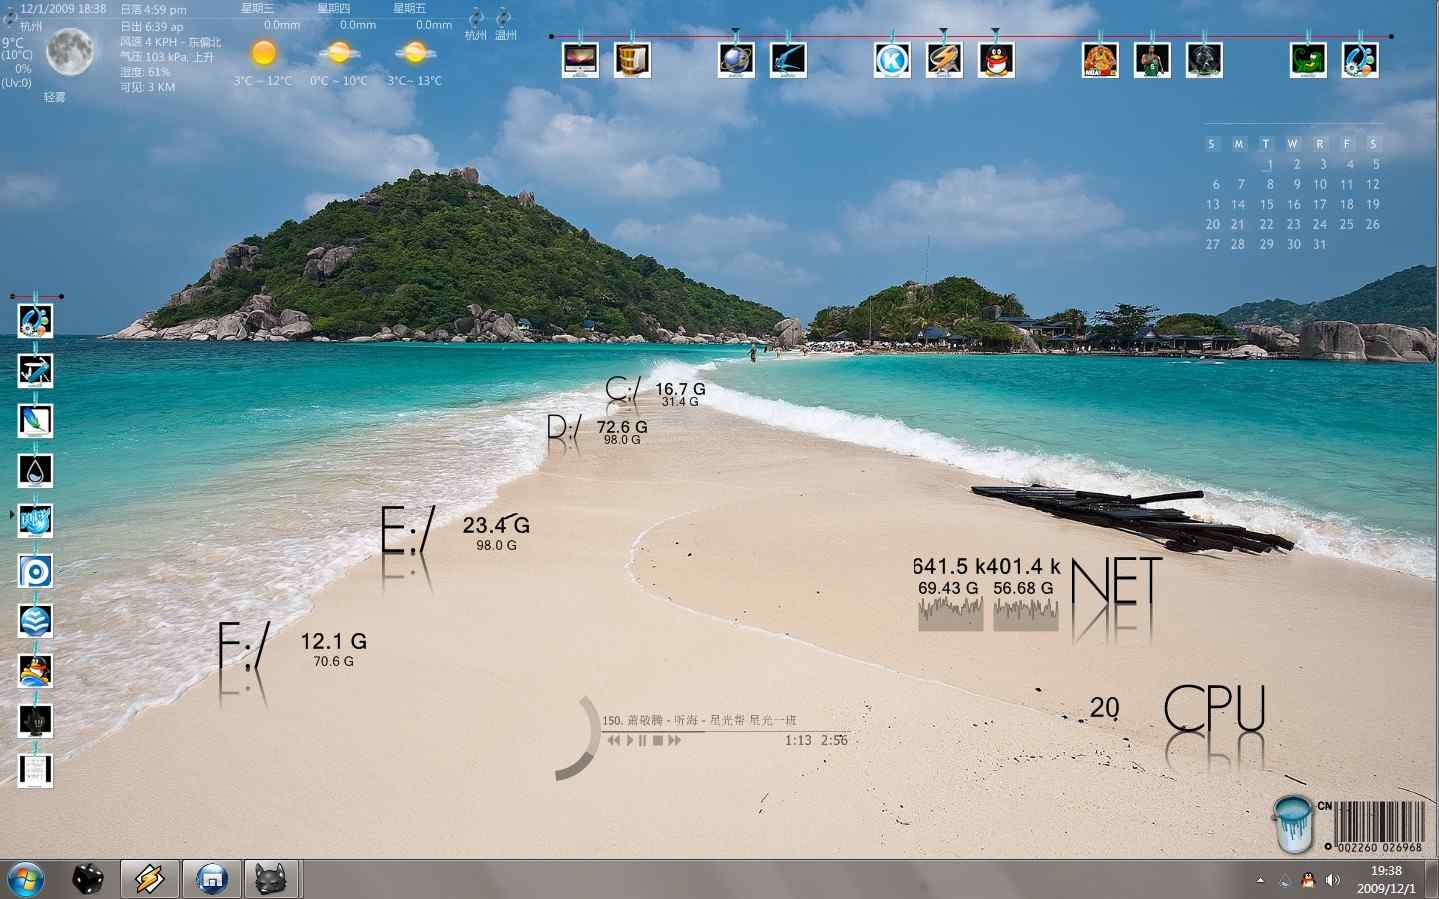Click the 星期五 cloudy forecast icon
The image size is (1439, 899).
[x=415, y=52]
